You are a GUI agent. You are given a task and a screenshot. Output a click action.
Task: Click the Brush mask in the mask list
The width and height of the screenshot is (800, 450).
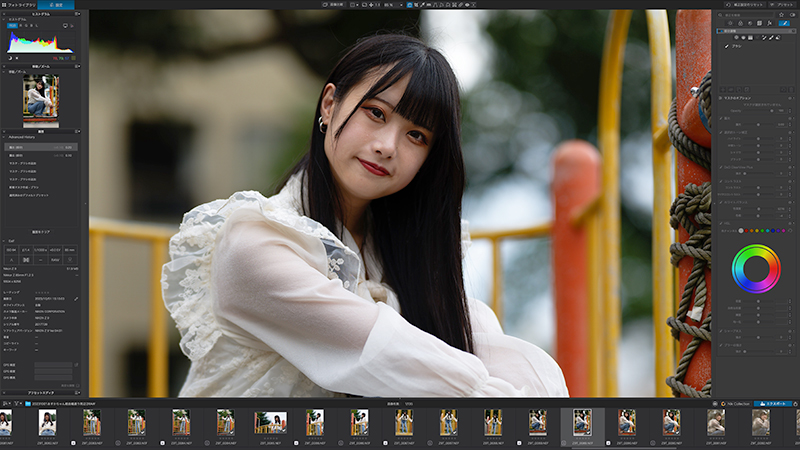(733, 46)
